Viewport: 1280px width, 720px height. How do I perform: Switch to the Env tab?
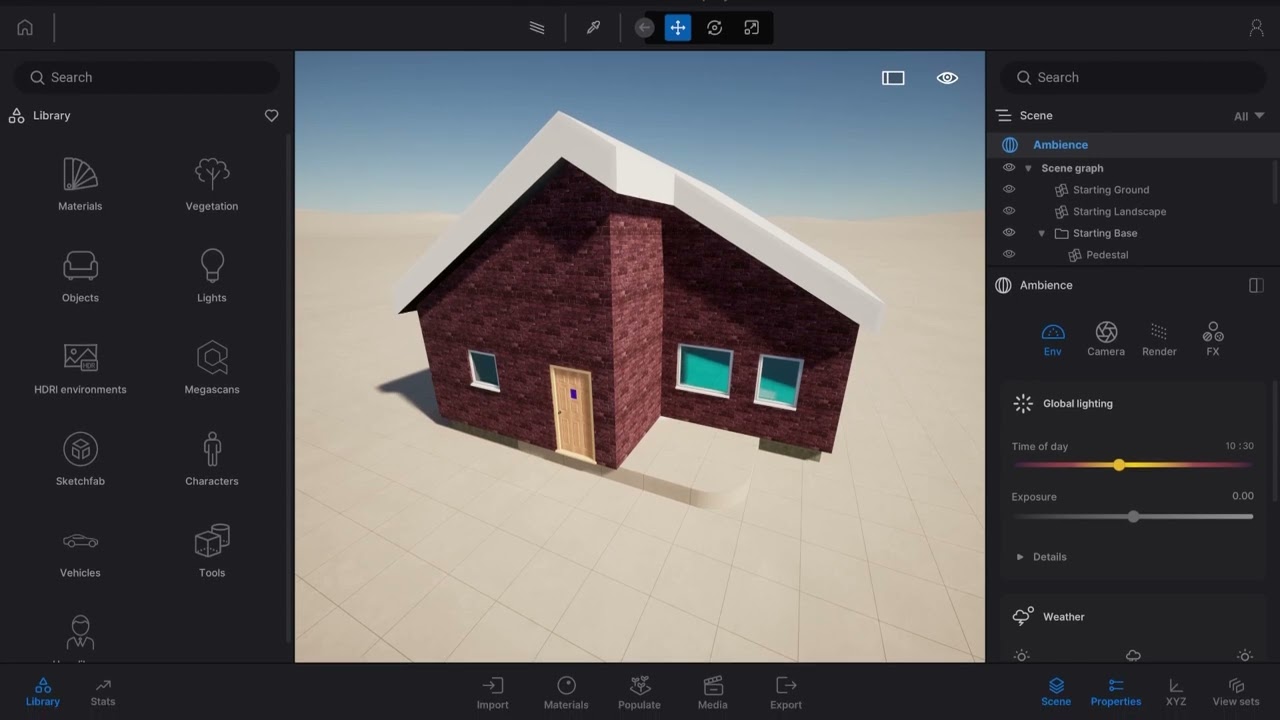pos(1053,339)
